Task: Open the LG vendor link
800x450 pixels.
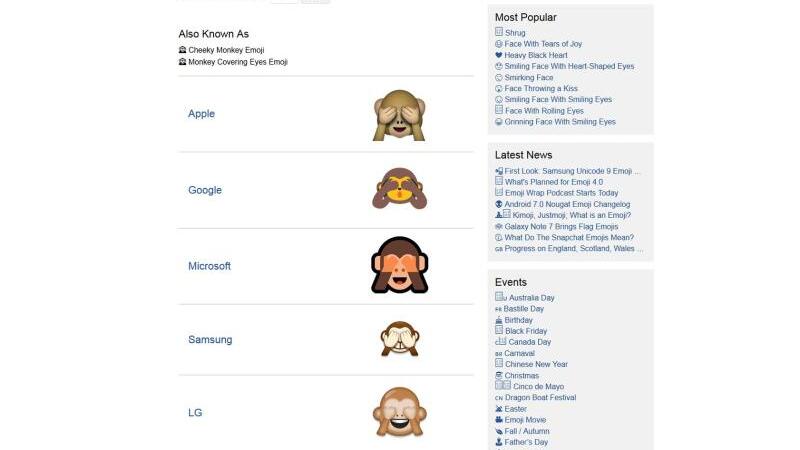Action: pyautogui.click(x=195, y=412)
